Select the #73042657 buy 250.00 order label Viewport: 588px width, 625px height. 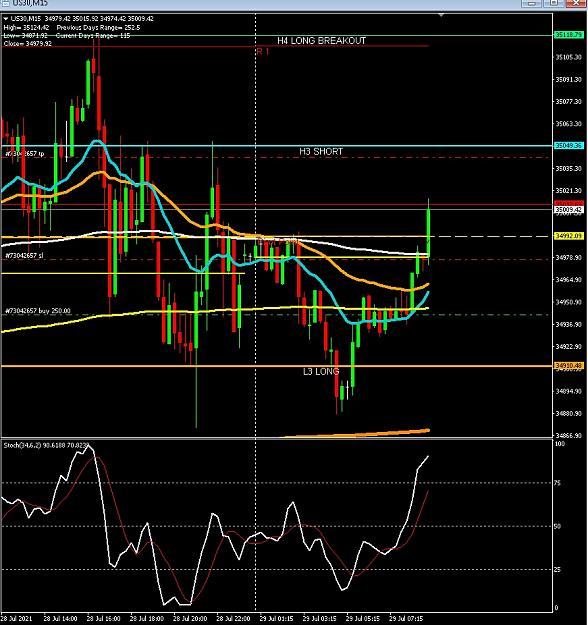[38, 311]
